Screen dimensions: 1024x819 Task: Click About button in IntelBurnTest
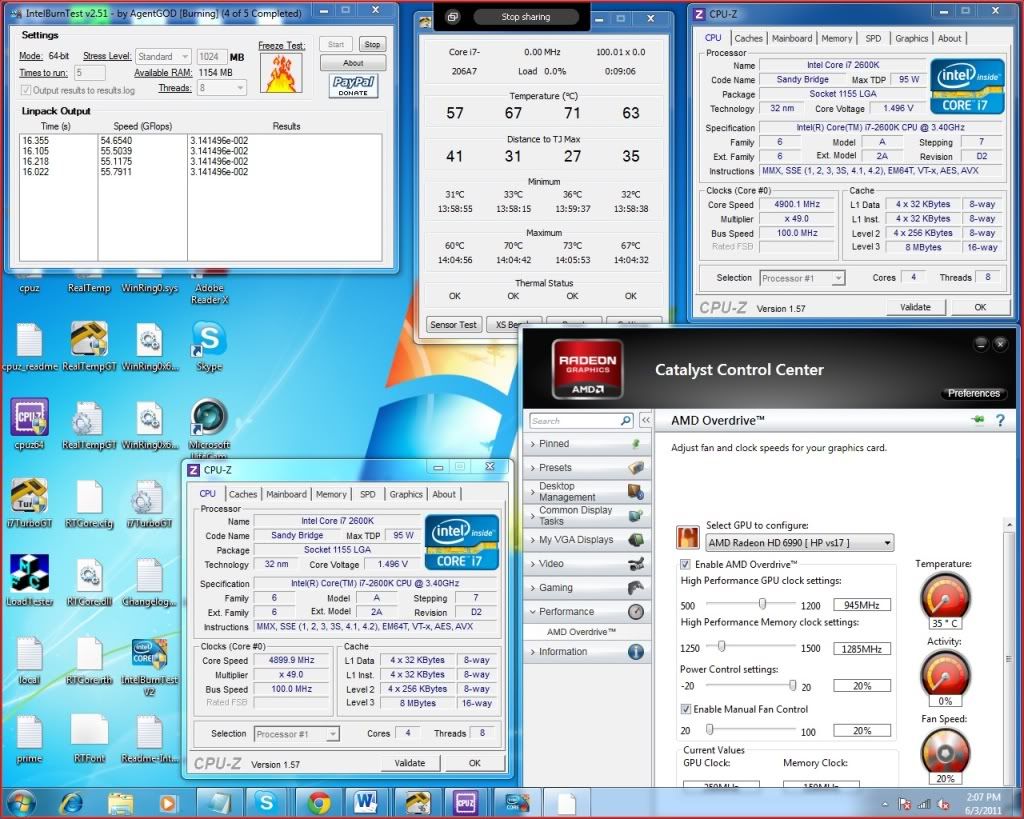click(x=353, y=63)
